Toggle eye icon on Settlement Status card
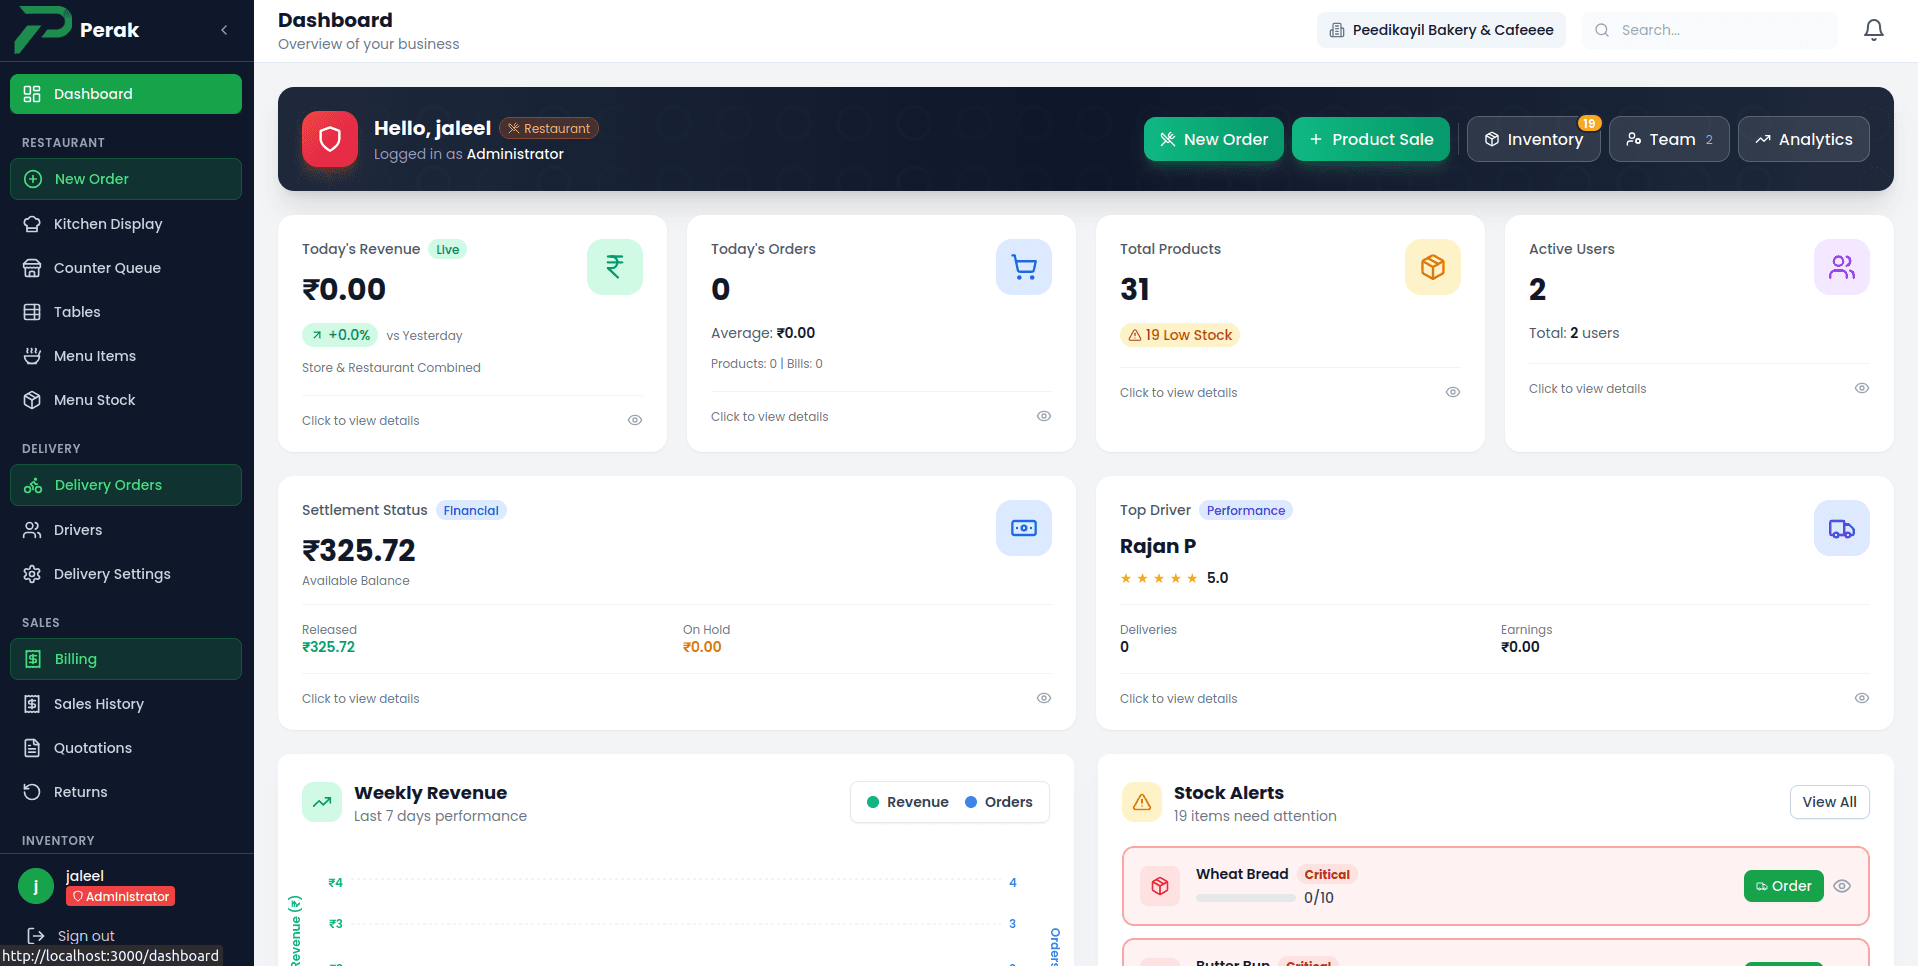The width and height of the screenshot is (1918, 966). 1044,698
